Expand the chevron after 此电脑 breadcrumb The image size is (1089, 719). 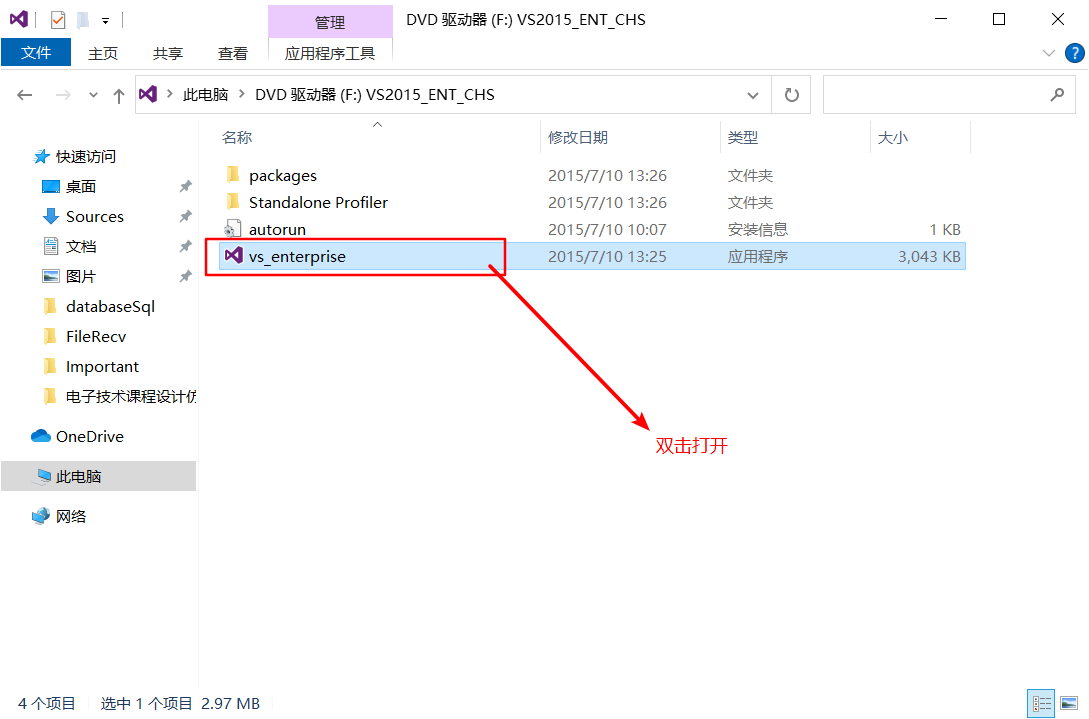[242, 94]
